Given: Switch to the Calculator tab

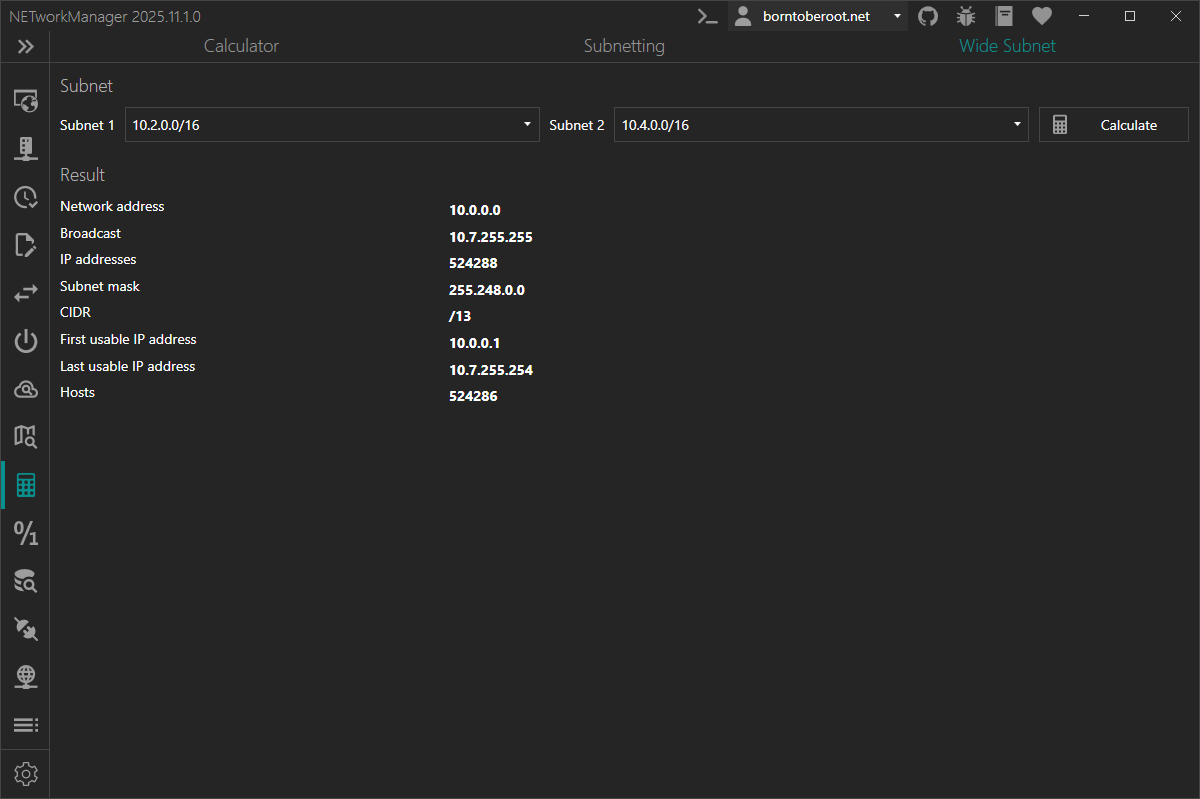Looking at the screenshot, I should [x=241, y=46].
